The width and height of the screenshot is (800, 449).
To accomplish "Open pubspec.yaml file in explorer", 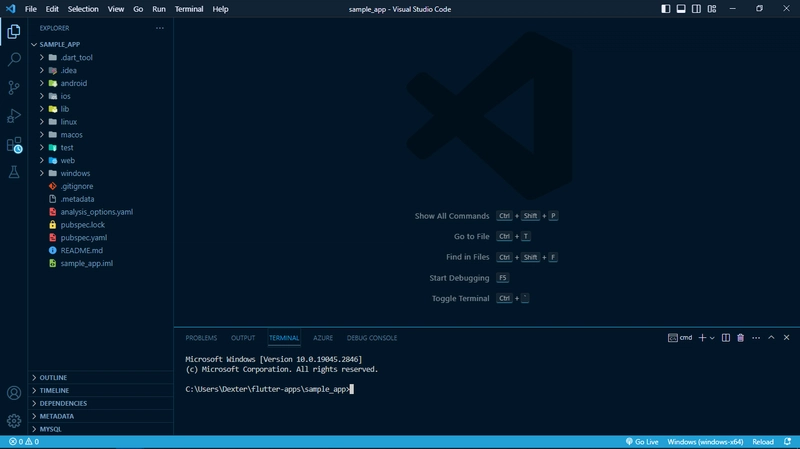I will (x=83, y=237).
